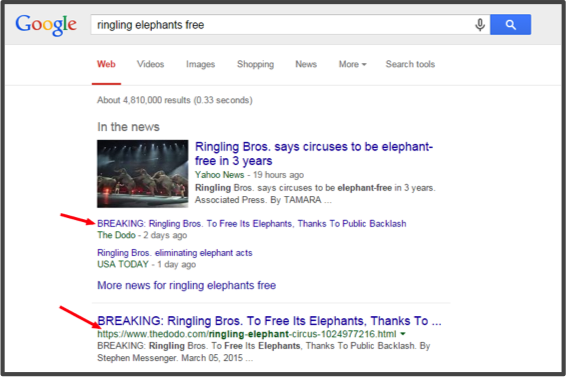Viewport: 566px width, 377px height.
Task: Expand the arrow beside thedodo.com URL
Action: pyautogui.click(x=403, y=334)
